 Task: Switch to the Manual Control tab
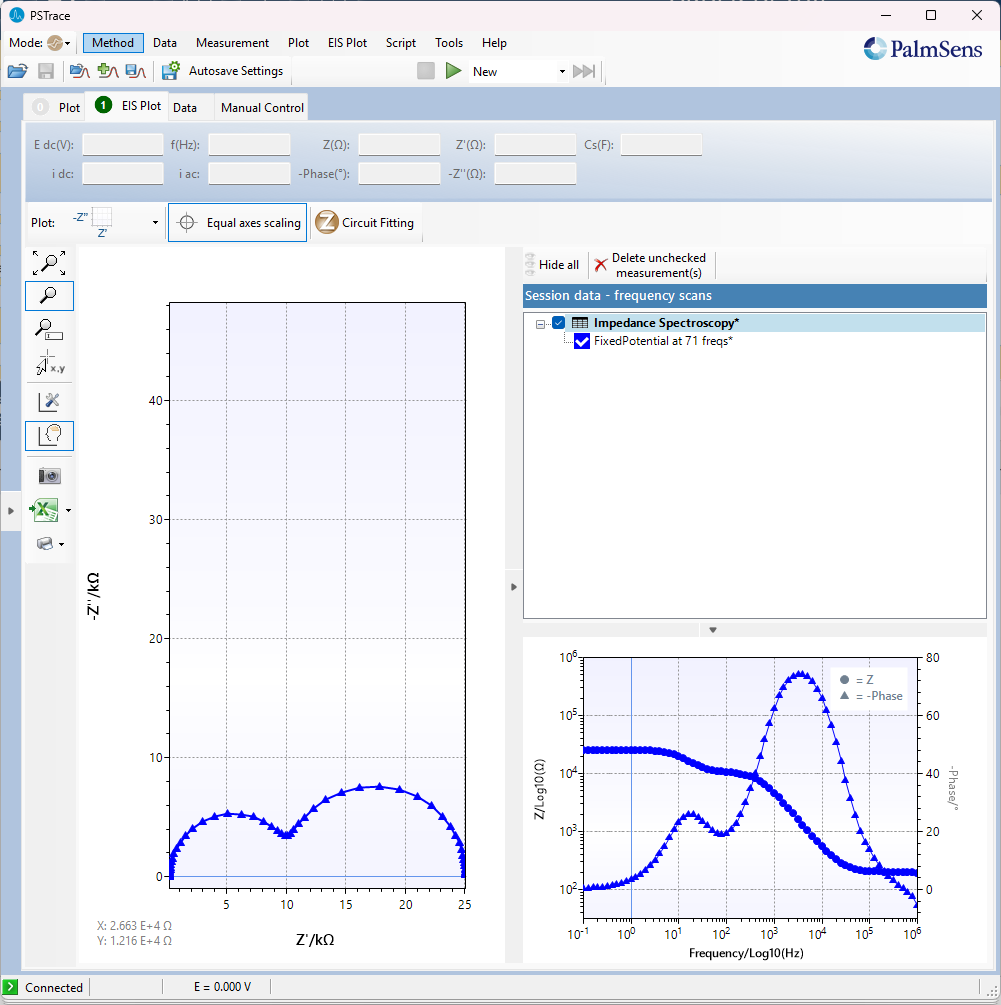pos(262,108)
